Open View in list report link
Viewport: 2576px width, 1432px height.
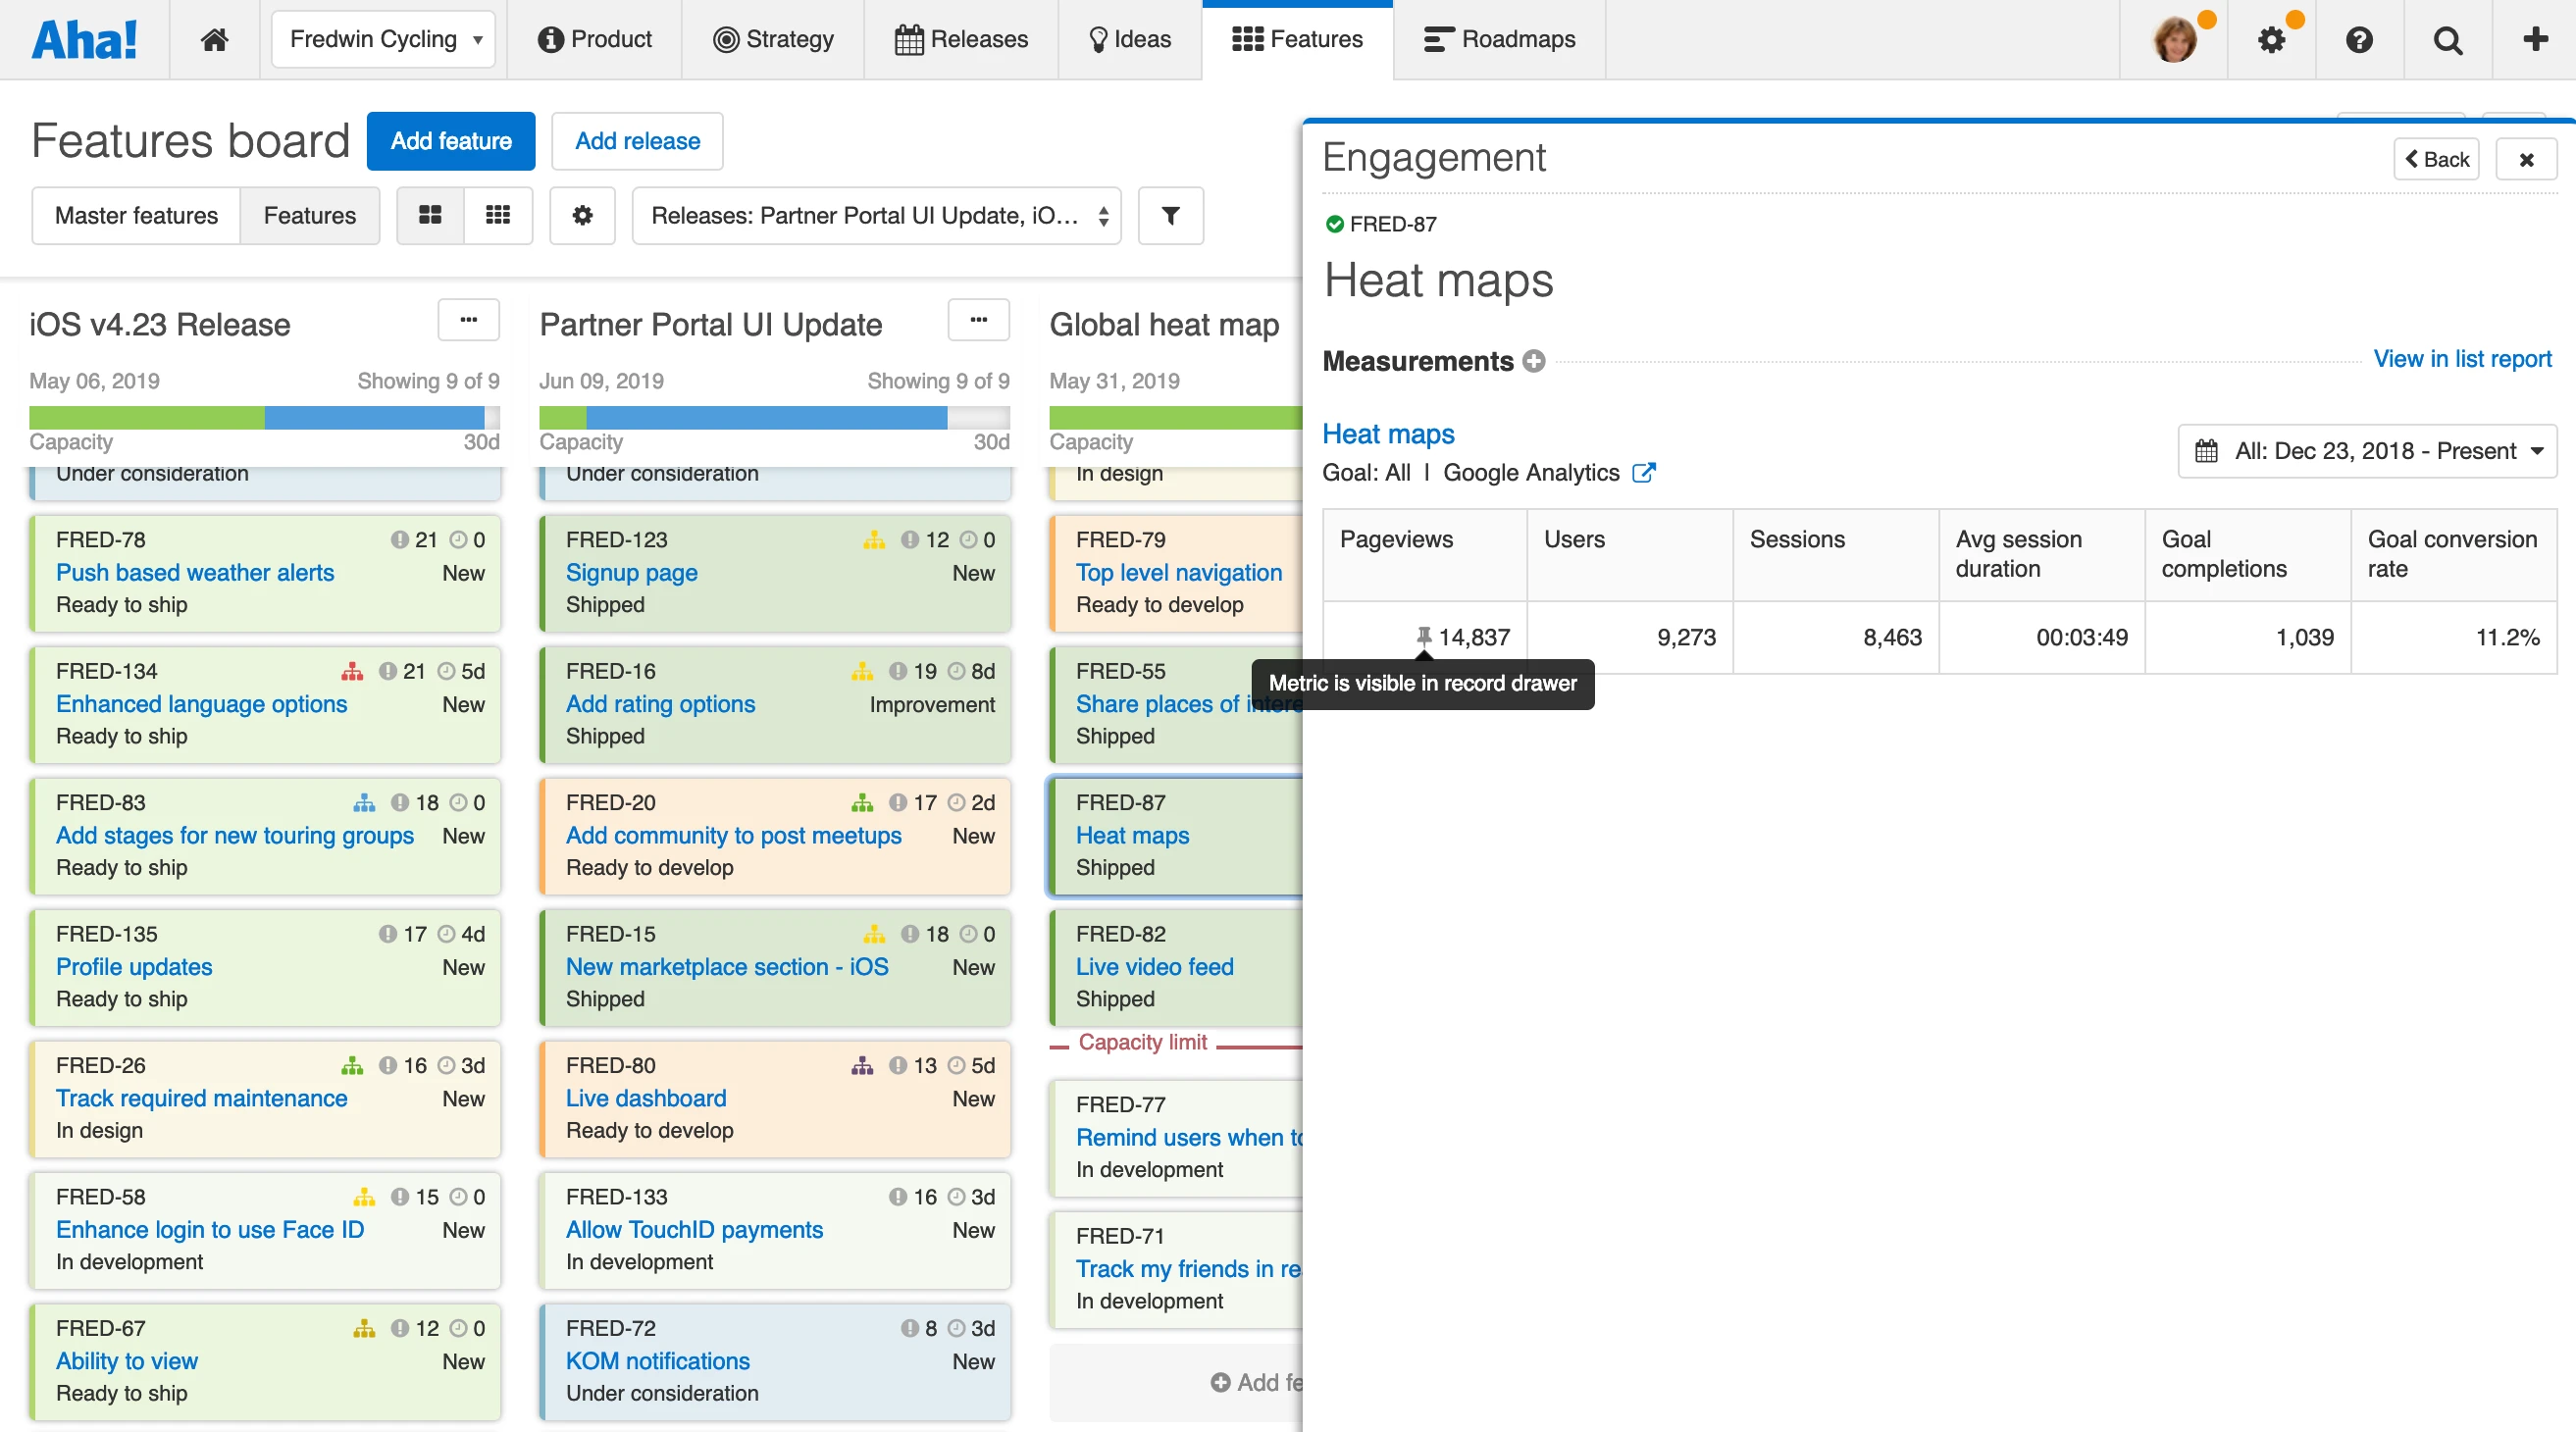click(x=2461, y=359)
